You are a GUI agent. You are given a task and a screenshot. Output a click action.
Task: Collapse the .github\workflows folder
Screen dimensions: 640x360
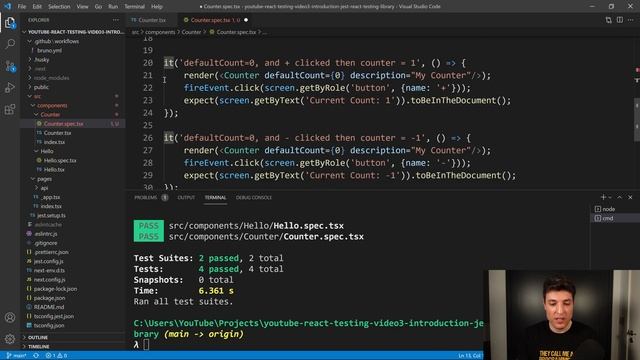[x=73, y=41]
